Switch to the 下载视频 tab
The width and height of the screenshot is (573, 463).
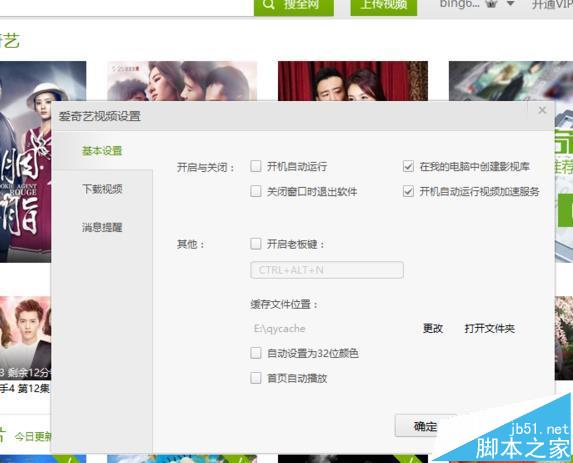[x=102, y=189]
